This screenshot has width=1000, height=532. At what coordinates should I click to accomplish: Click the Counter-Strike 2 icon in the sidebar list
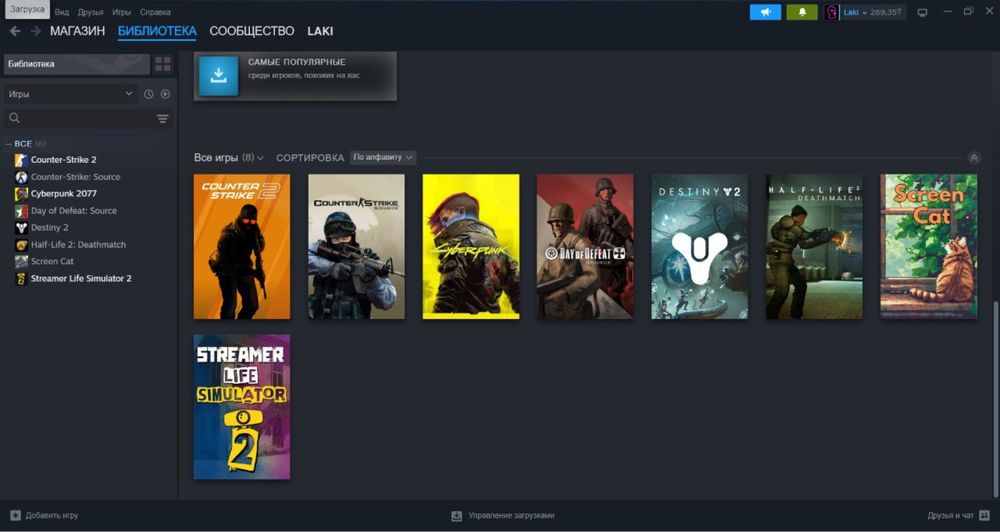click(x=22, y=160)
